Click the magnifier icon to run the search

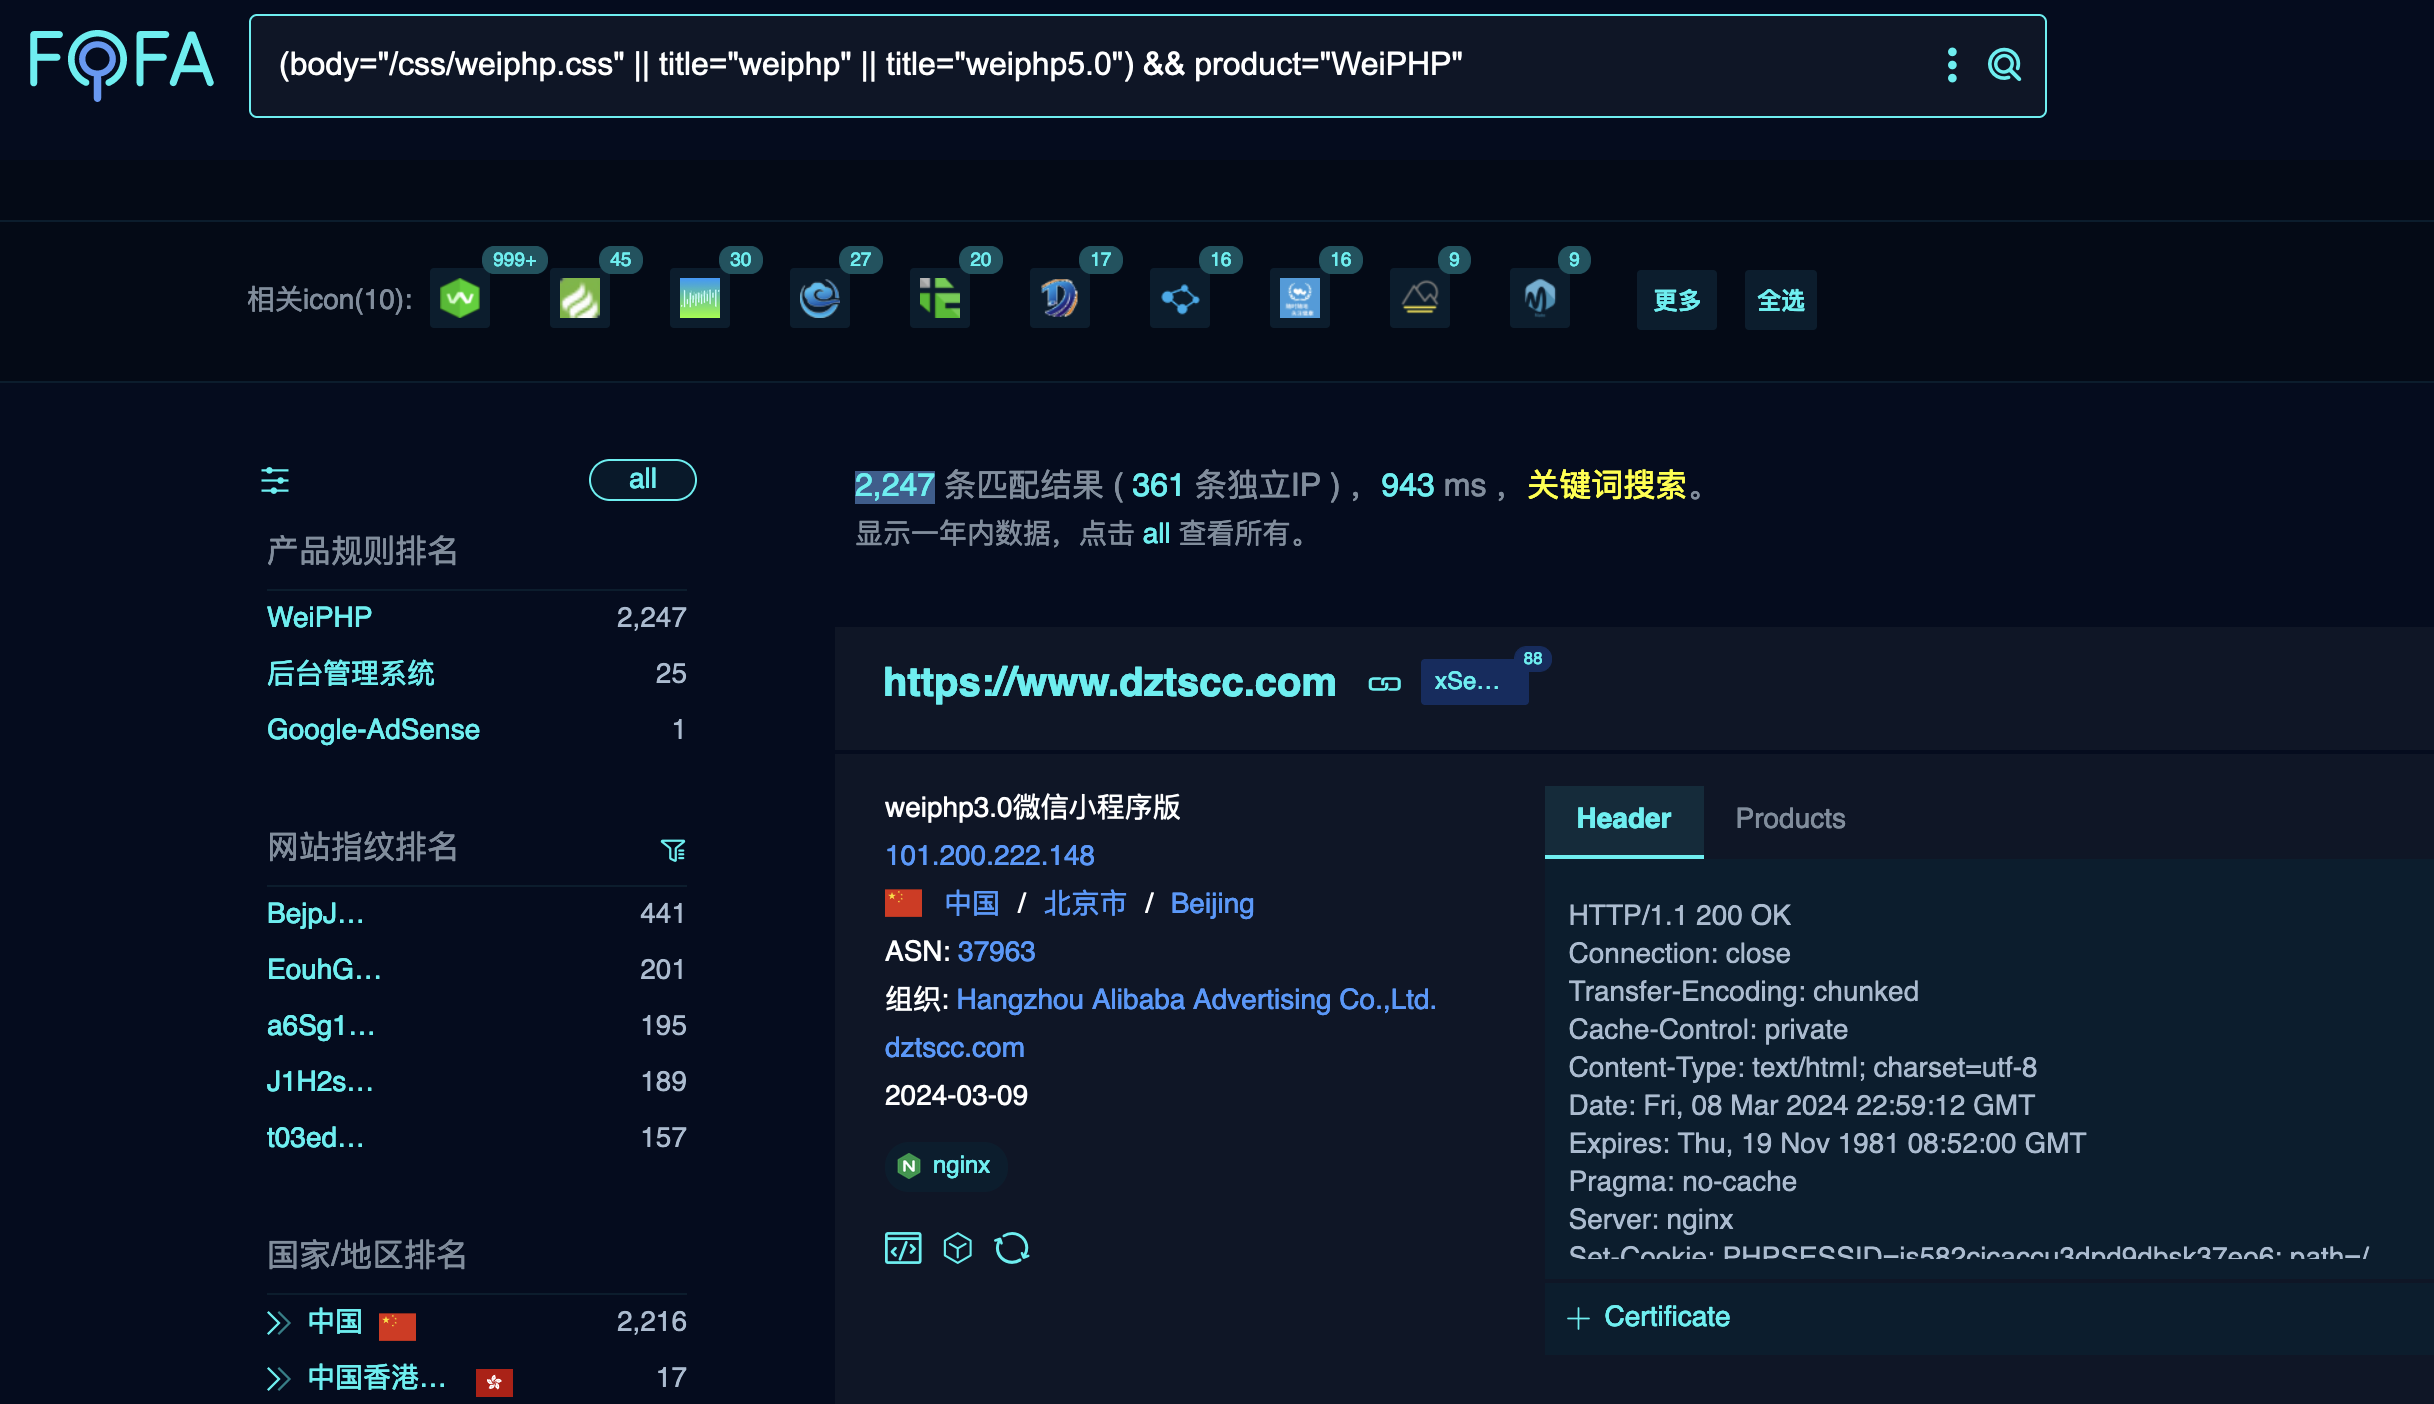(x=2004, y=64)
